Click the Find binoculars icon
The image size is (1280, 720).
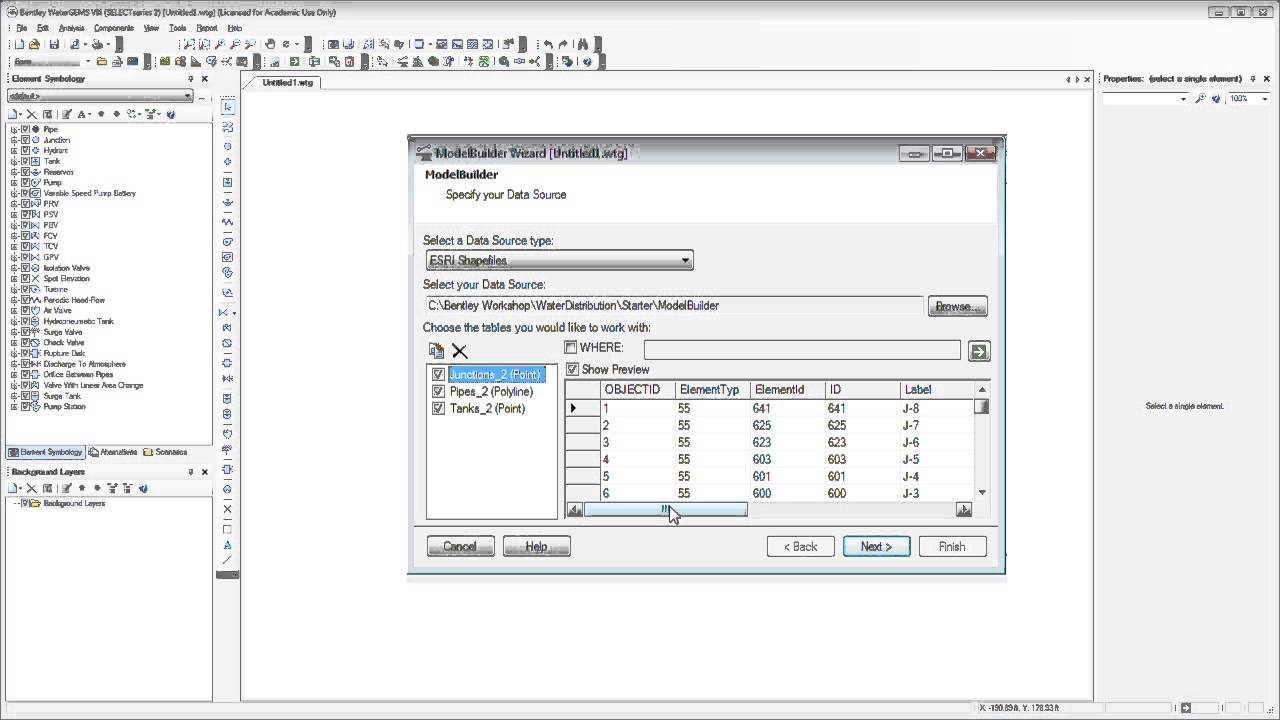(x=582, y=44)
